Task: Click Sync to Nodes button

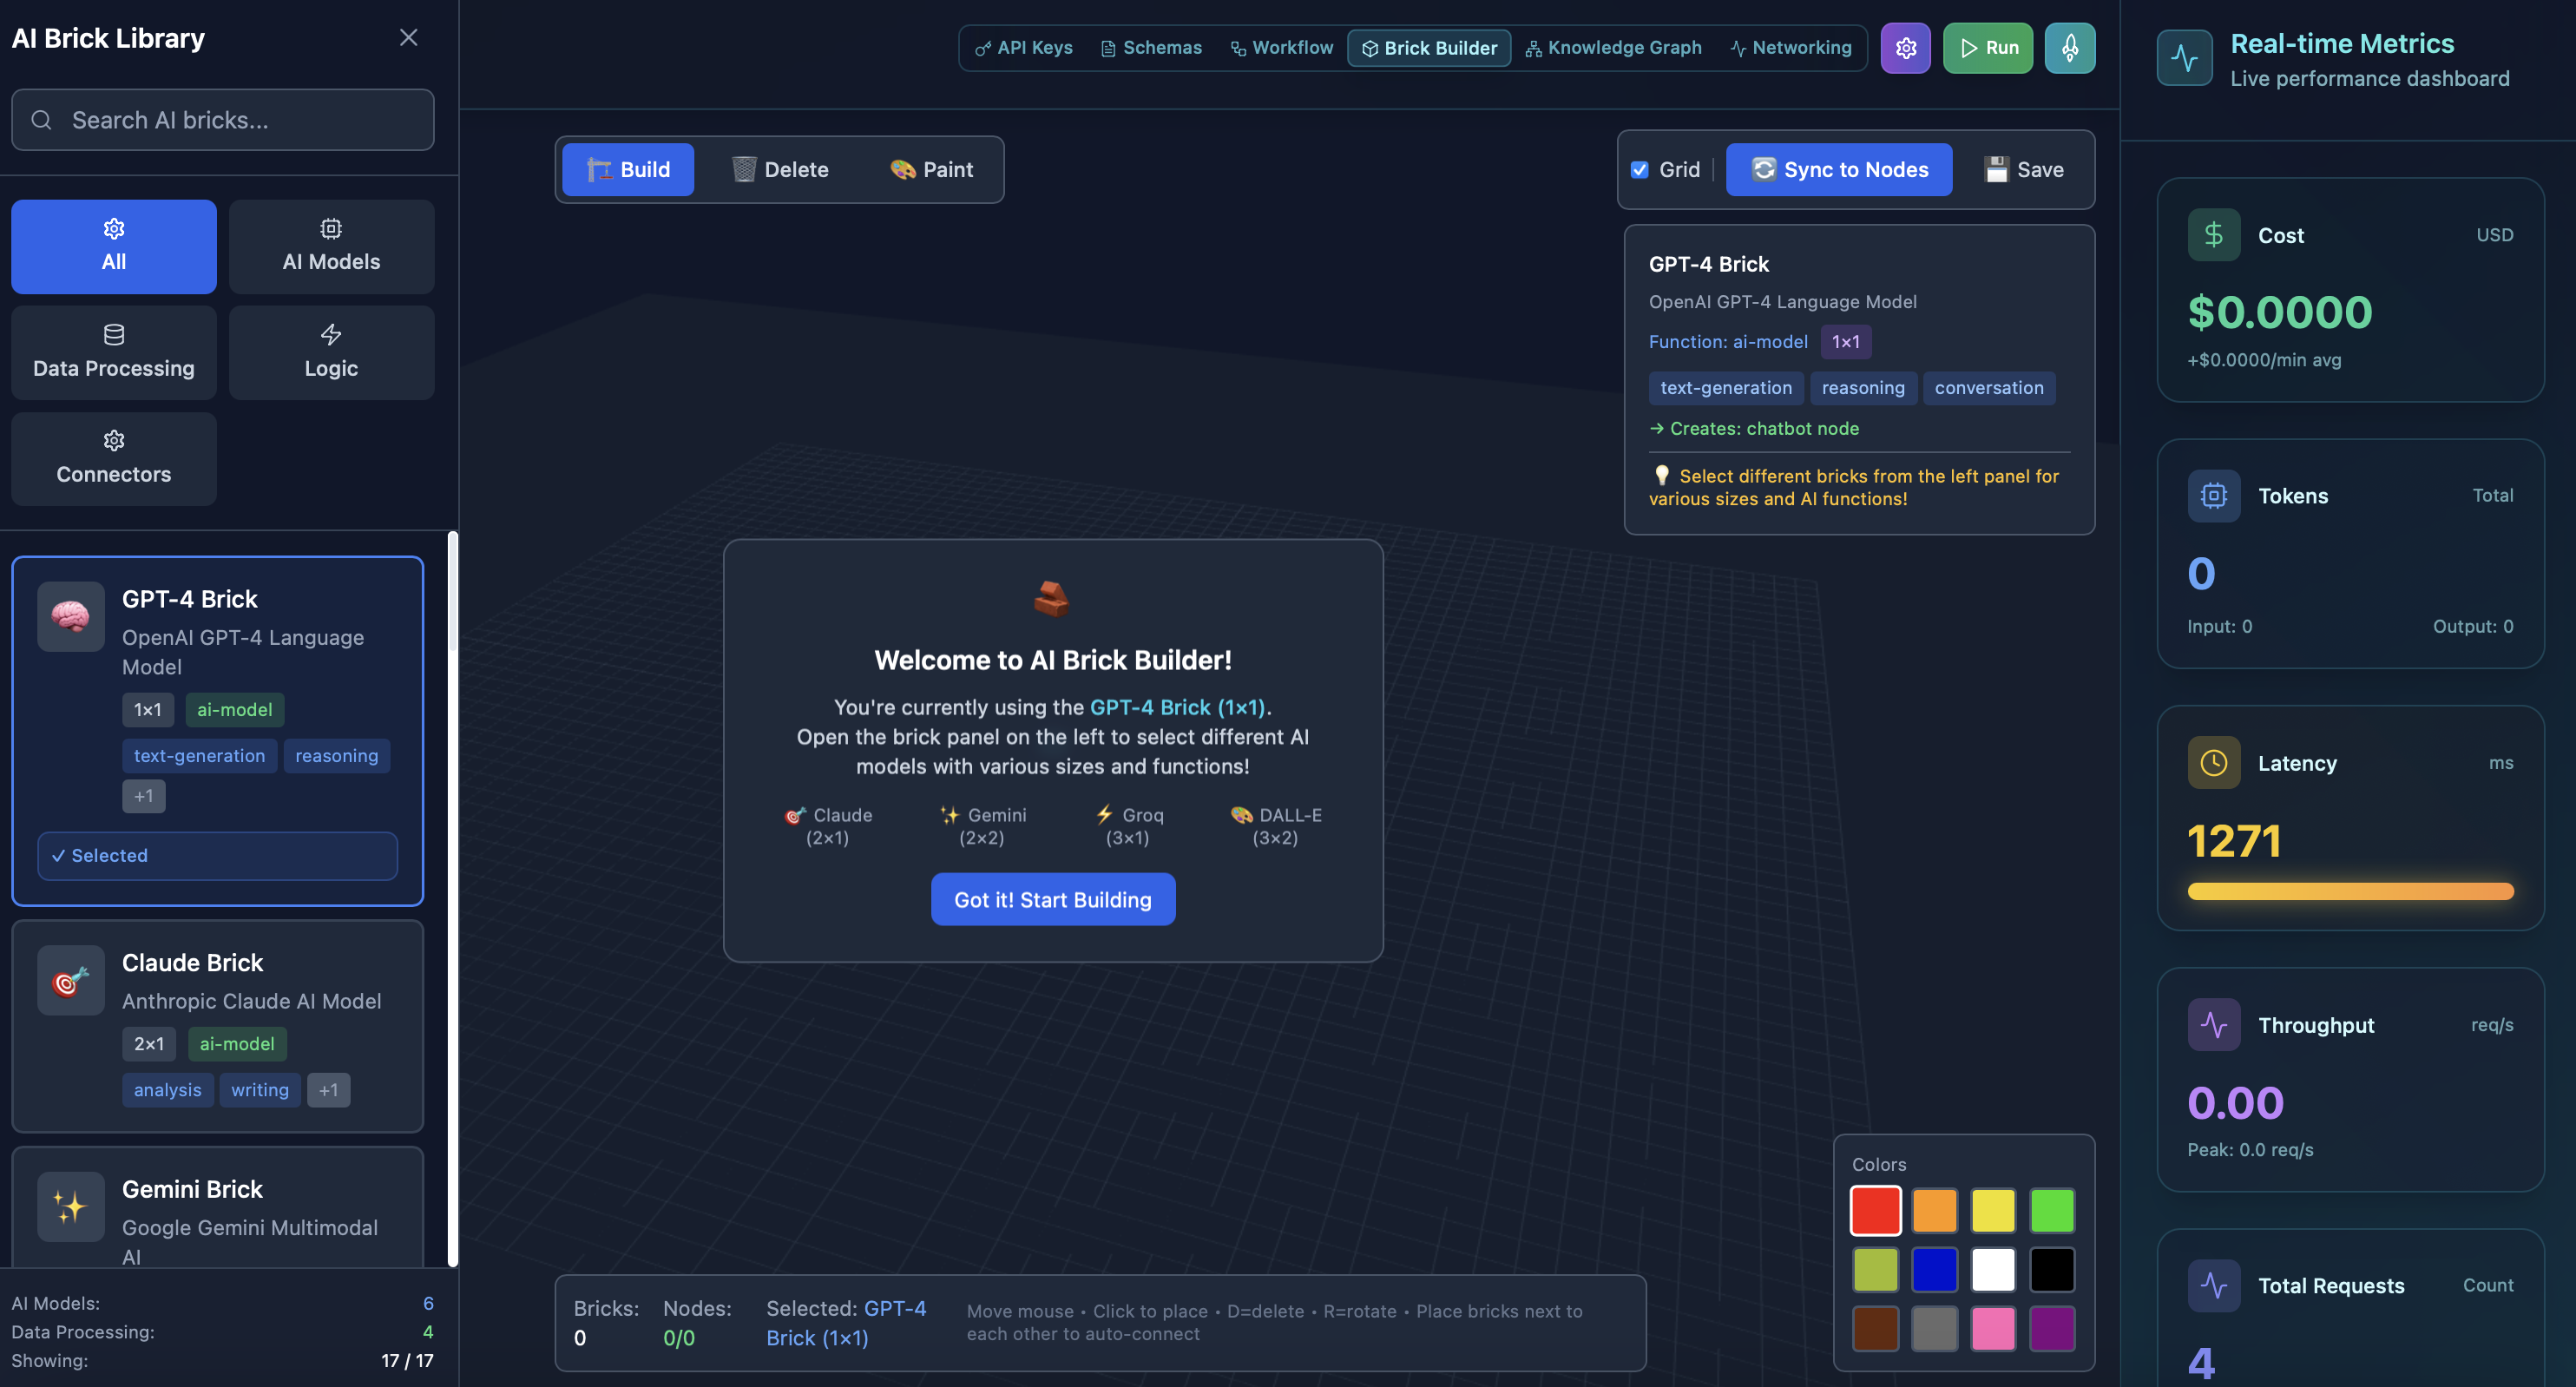Action: pos(1838,169)
